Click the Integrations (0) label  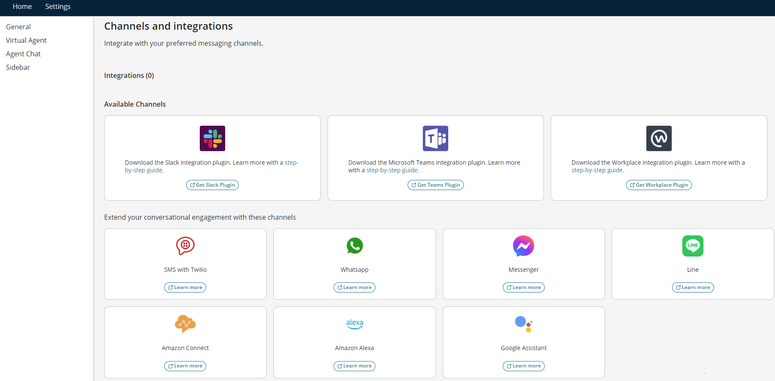pyautogui.click(x=129, y=76)
